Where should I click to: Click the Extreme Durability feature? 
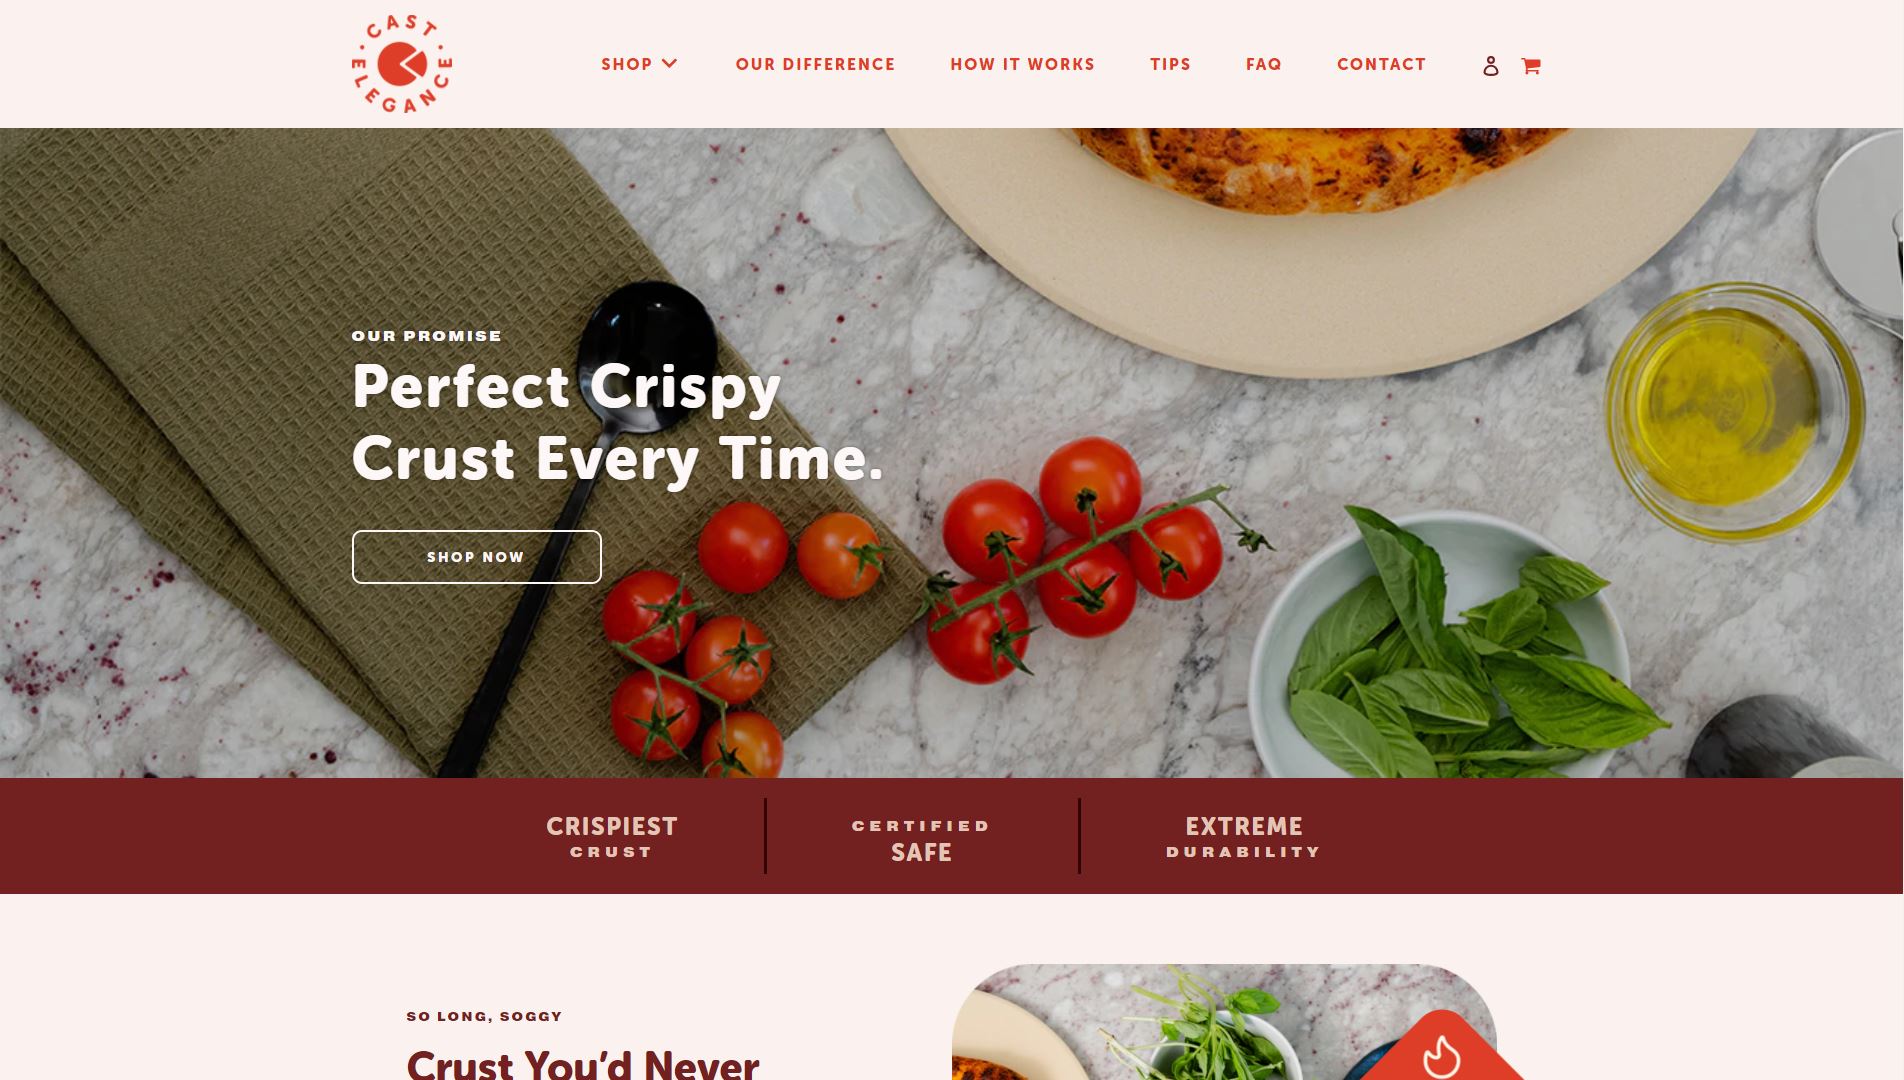[1244, 837]
